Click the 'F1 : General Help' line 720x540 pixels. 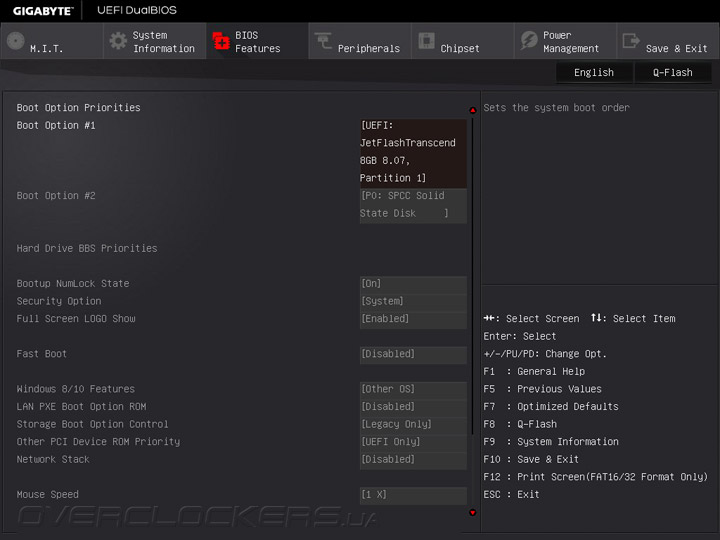pos(534,371)
